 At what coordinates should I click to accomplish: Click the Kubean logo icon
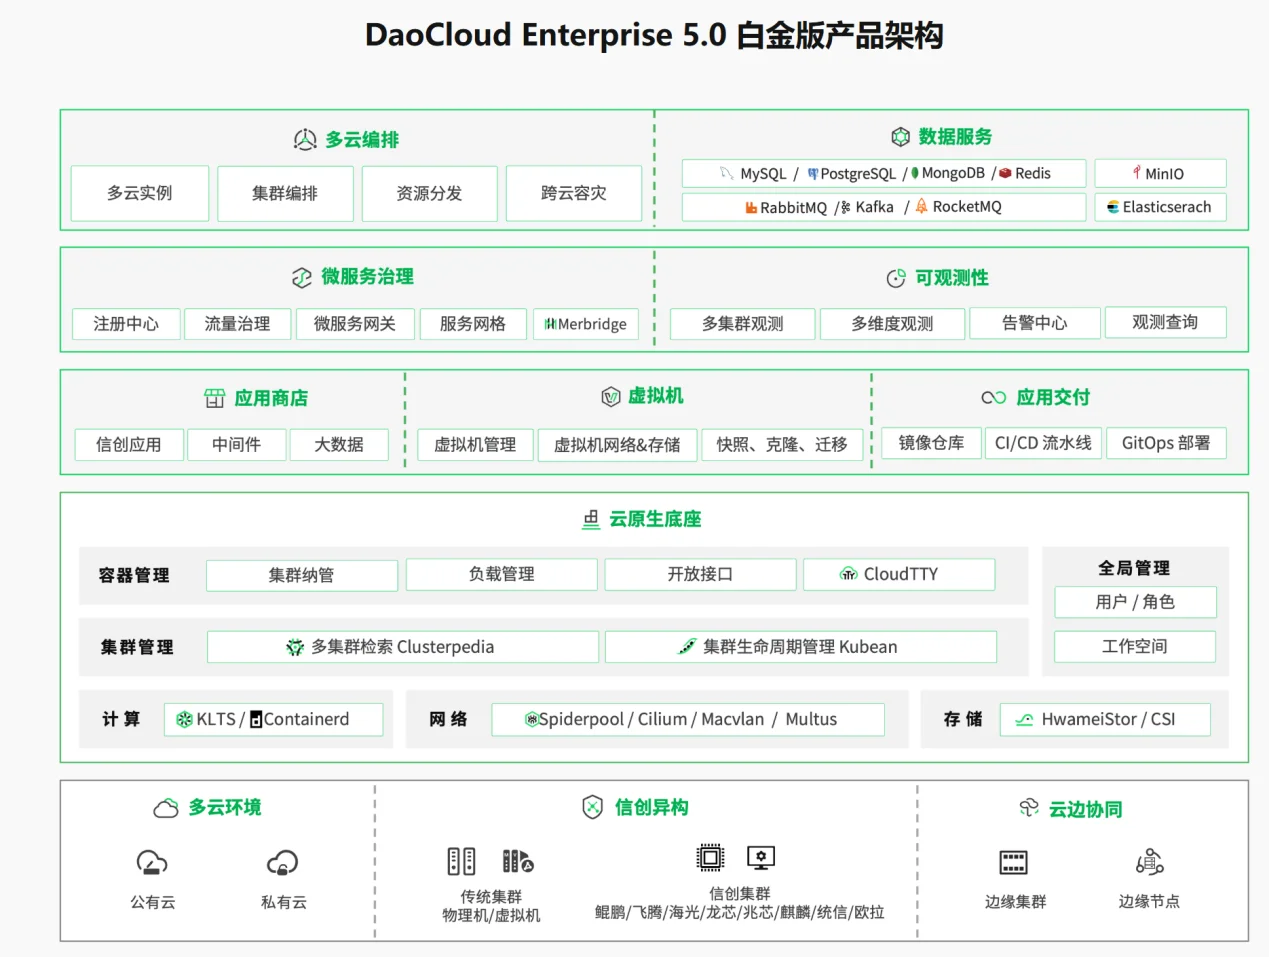pos(687,647)
